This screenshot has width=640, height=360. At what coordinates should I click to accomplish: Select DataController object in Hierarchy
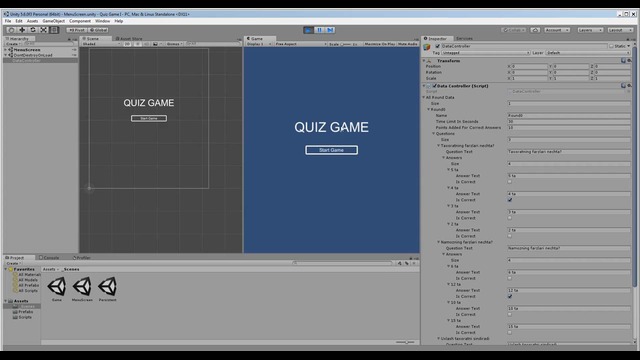40,60
